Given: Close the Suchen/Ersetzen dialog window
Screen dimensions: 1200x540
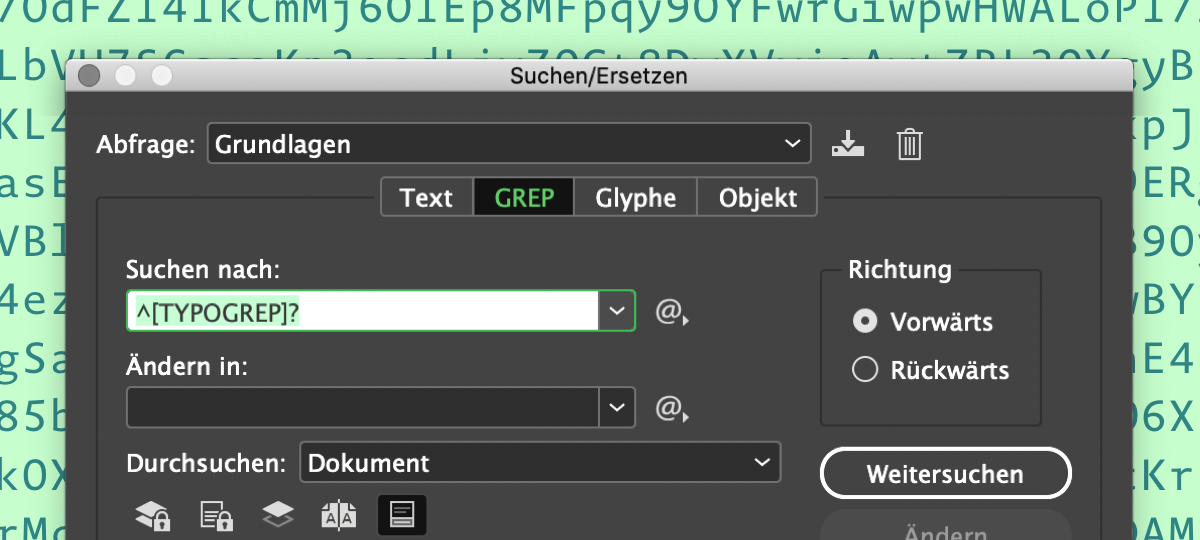Looking at the screenshot, I should click(x=89, y=75).
